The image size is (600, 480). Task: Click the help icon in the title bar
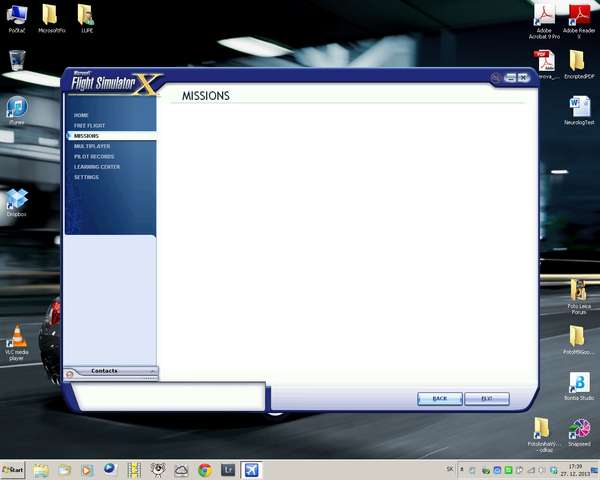tap(496, 78)
